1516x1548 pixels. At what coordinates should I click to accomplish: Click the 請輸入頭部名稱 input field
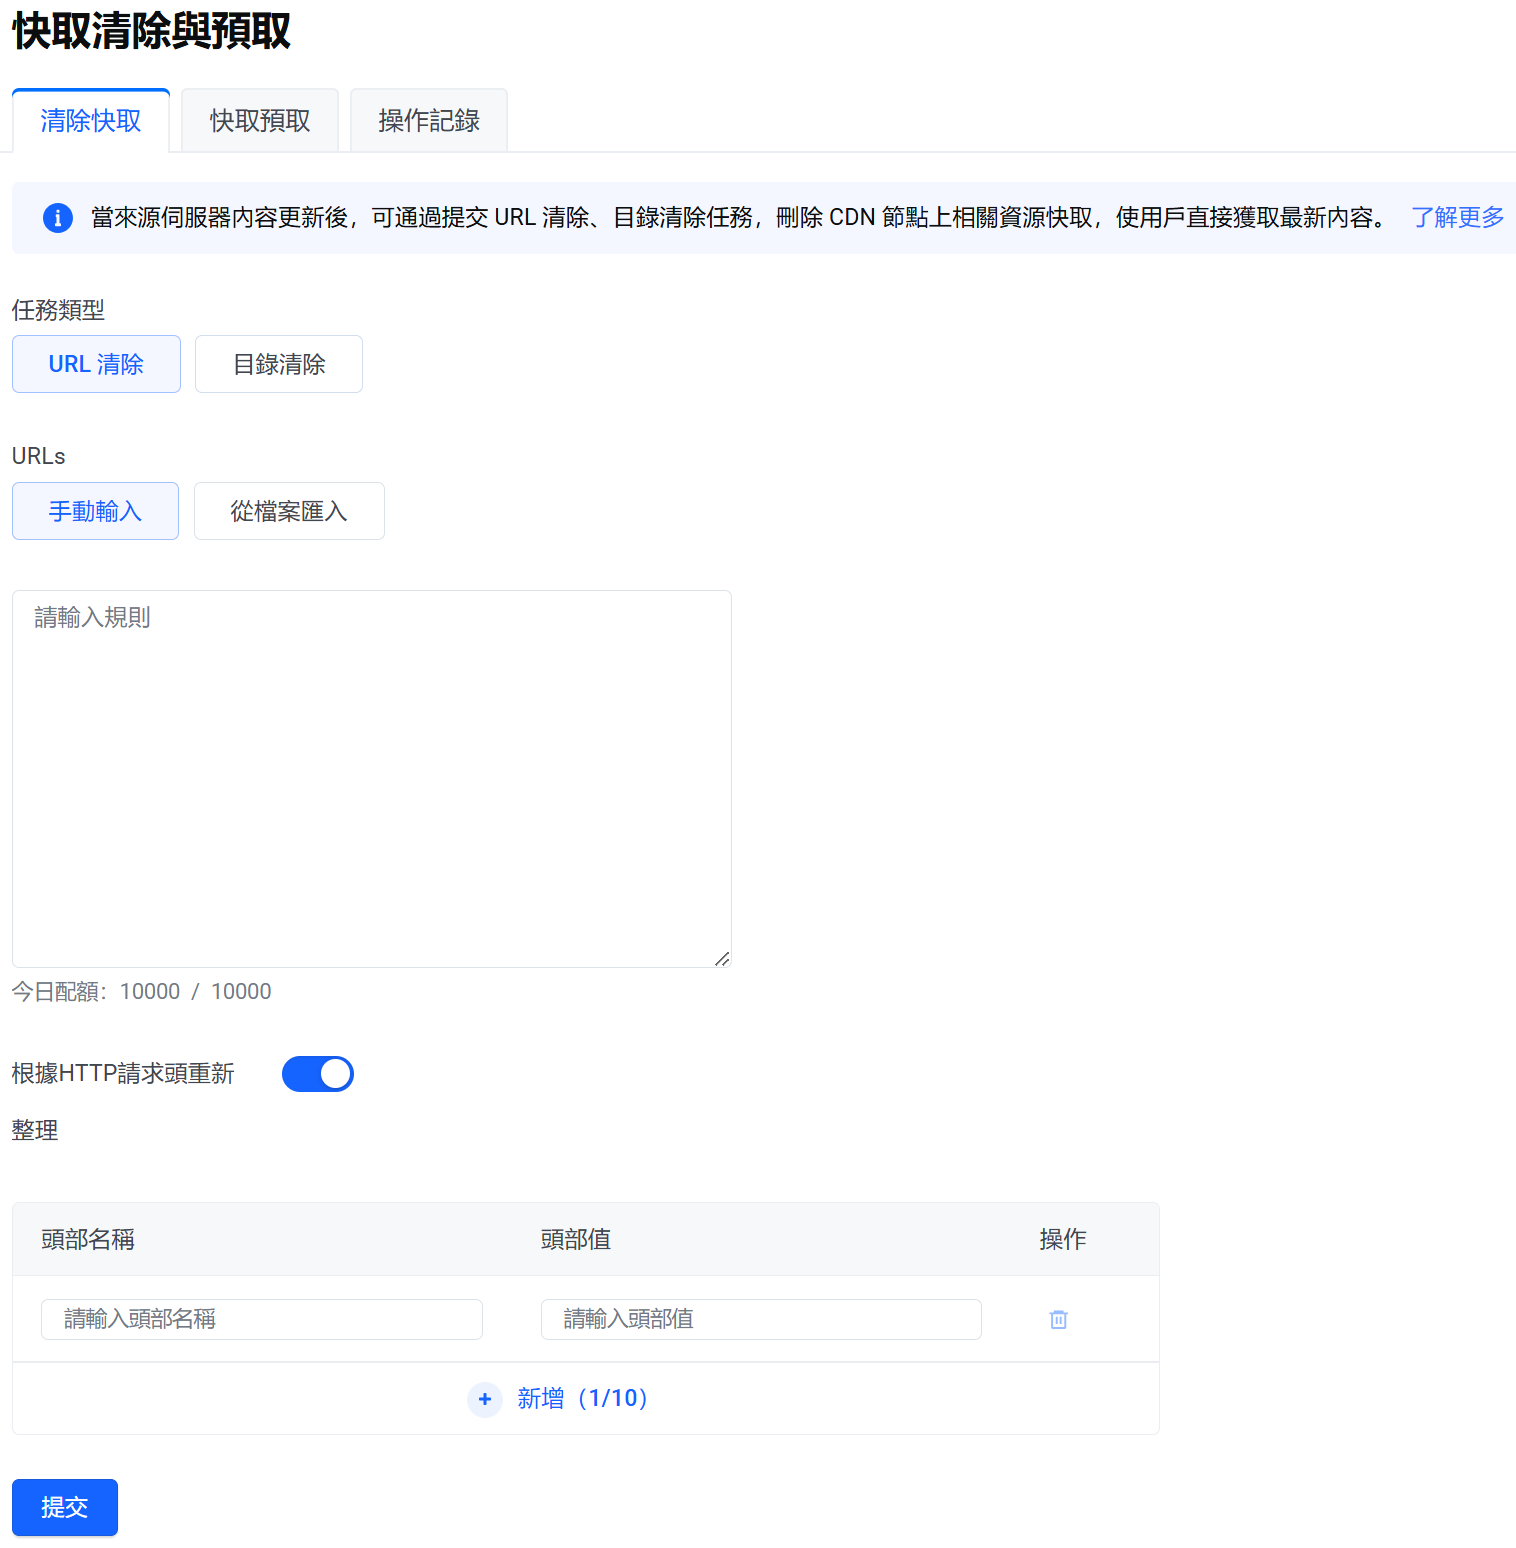click(262, 1319)
